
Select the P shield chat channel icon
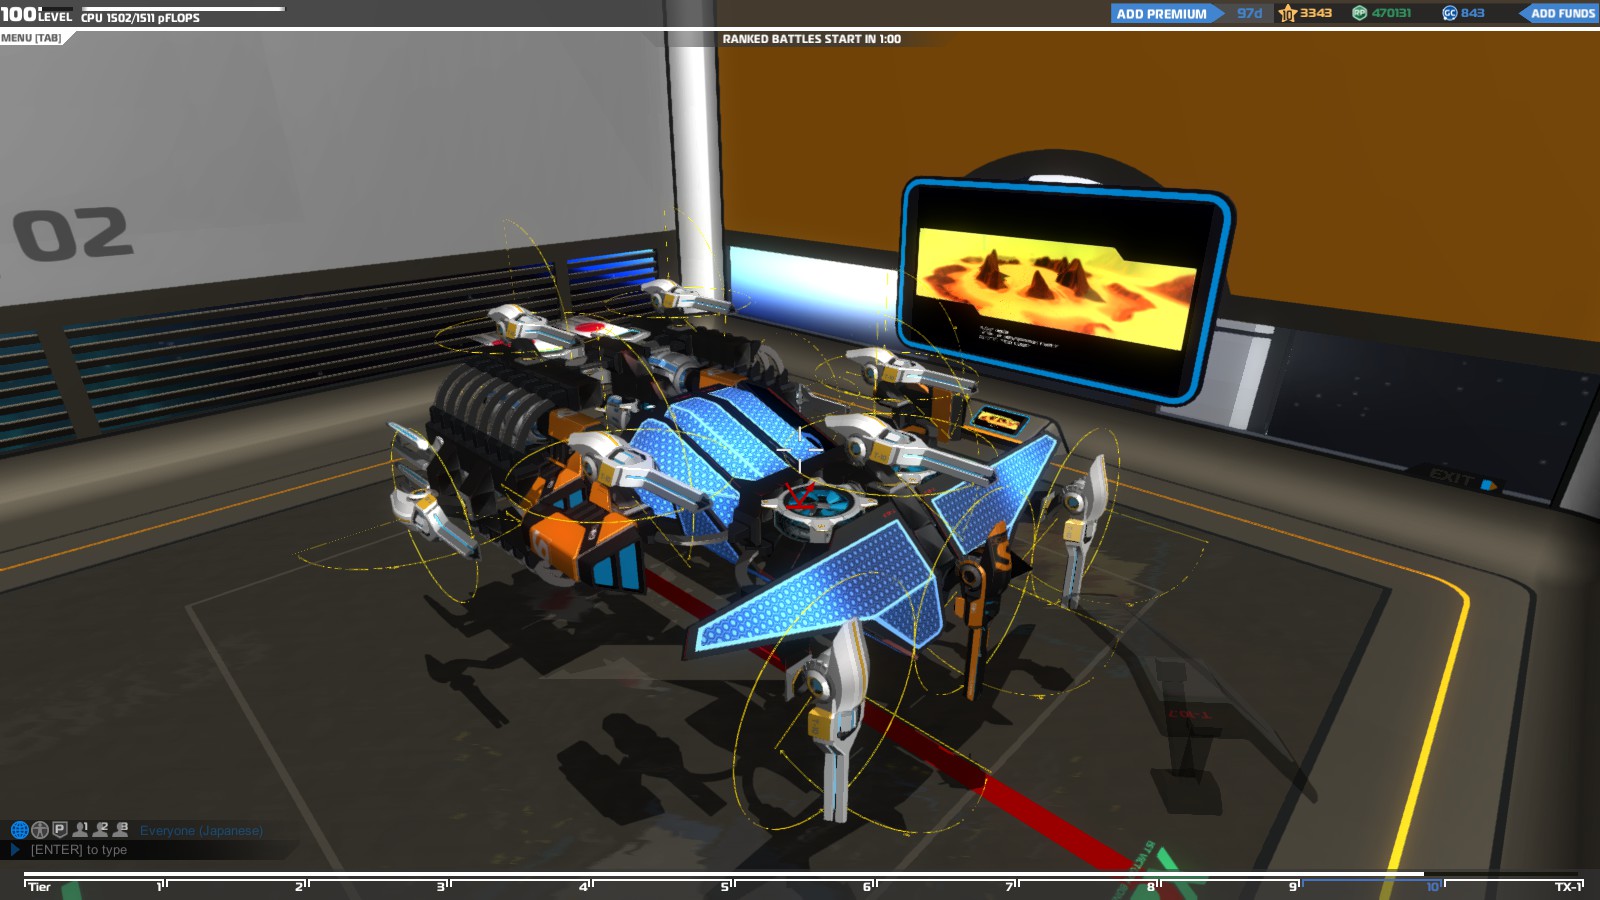tap(60, 830)
